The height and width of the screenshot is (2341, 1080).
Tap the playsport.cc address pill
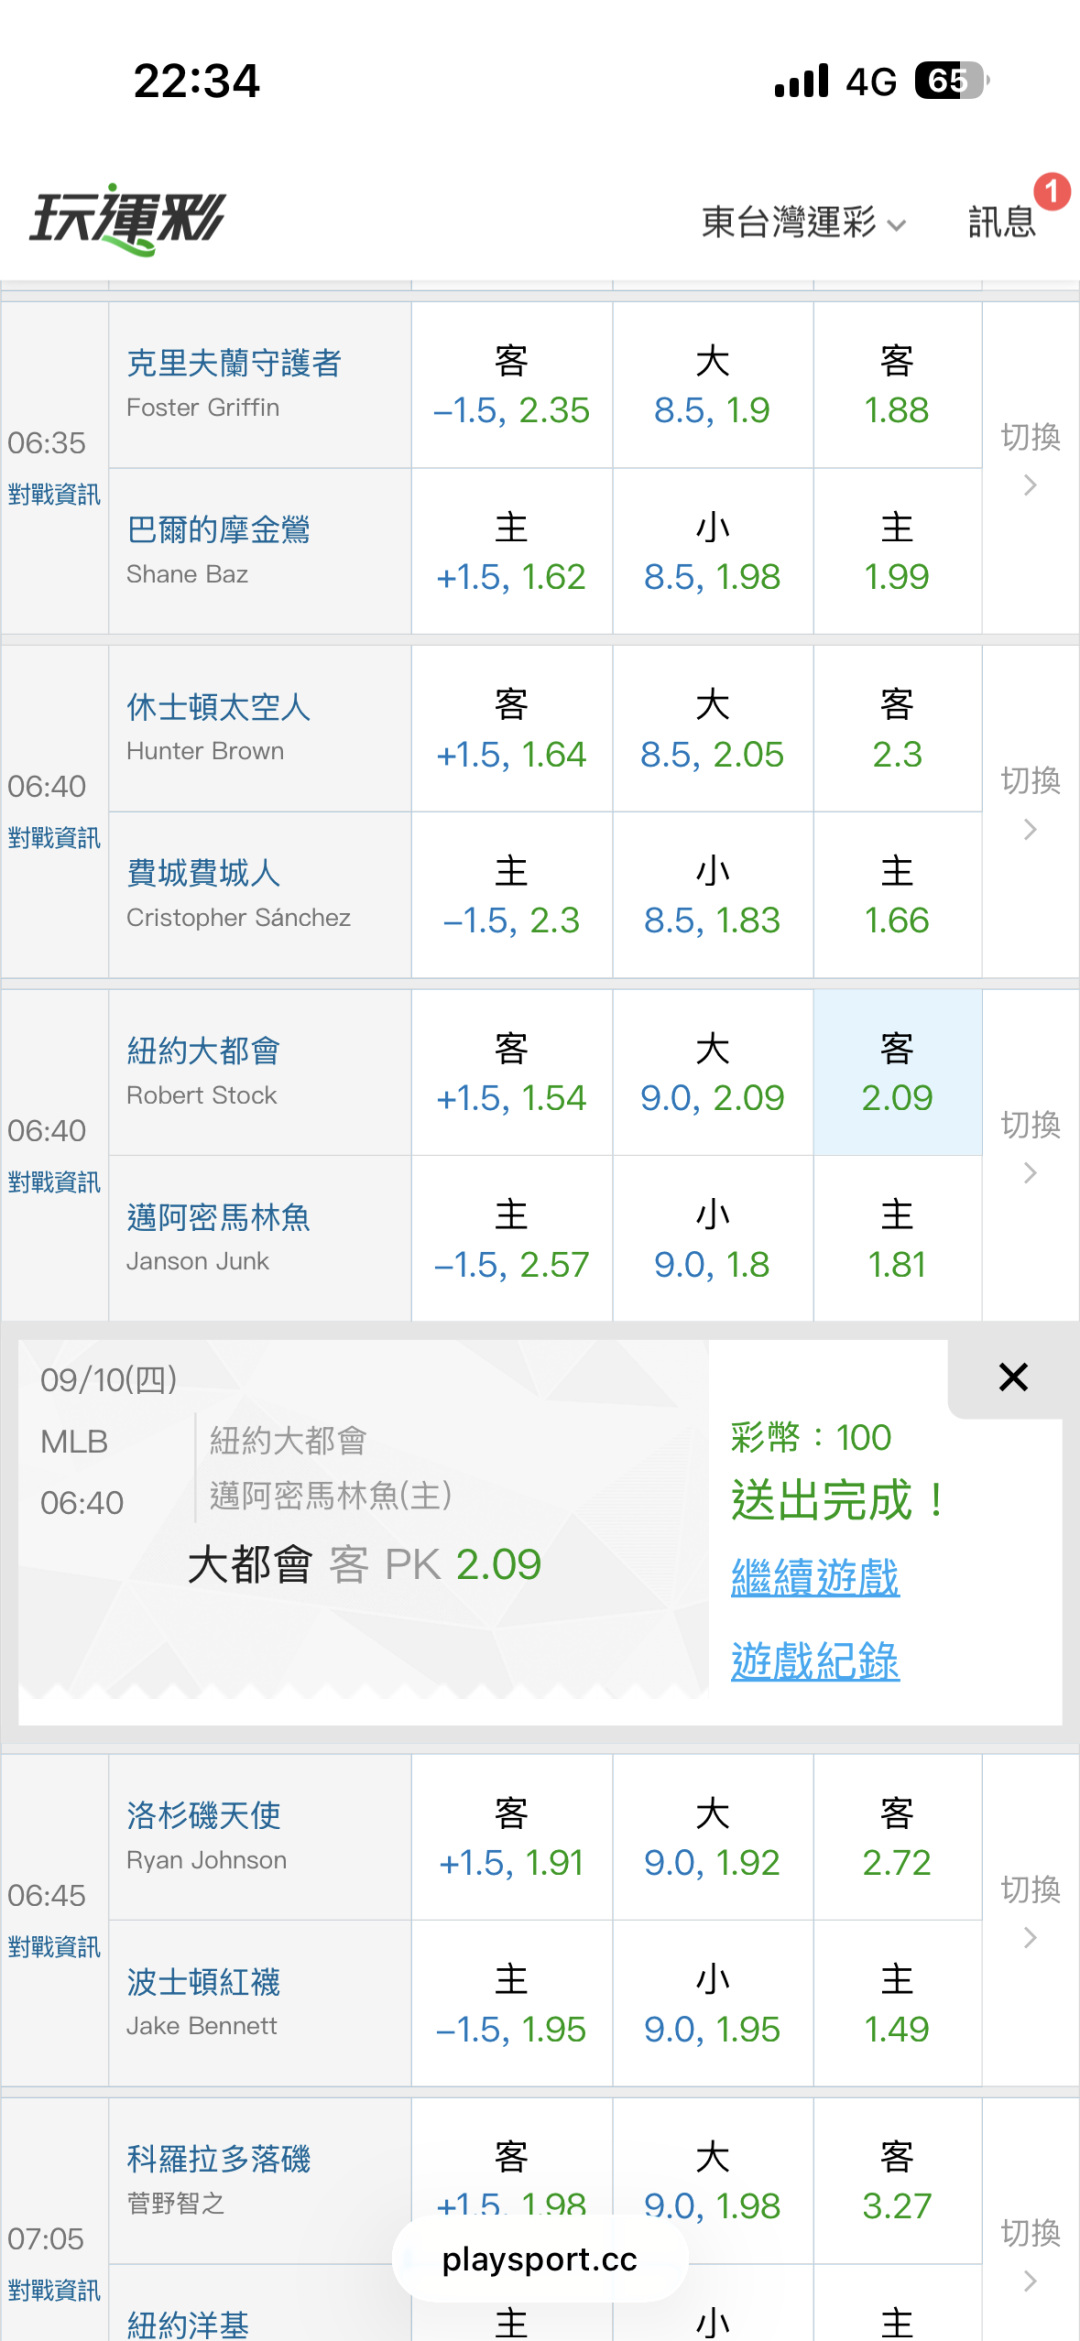(x=540, y=2259)
